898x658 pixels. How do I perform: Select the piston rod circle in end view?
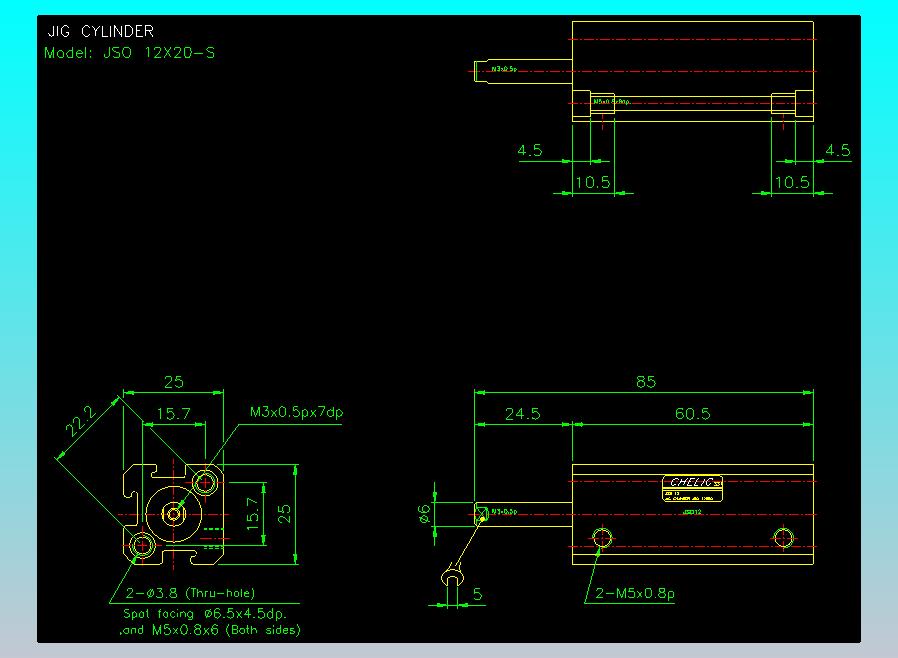174,514
